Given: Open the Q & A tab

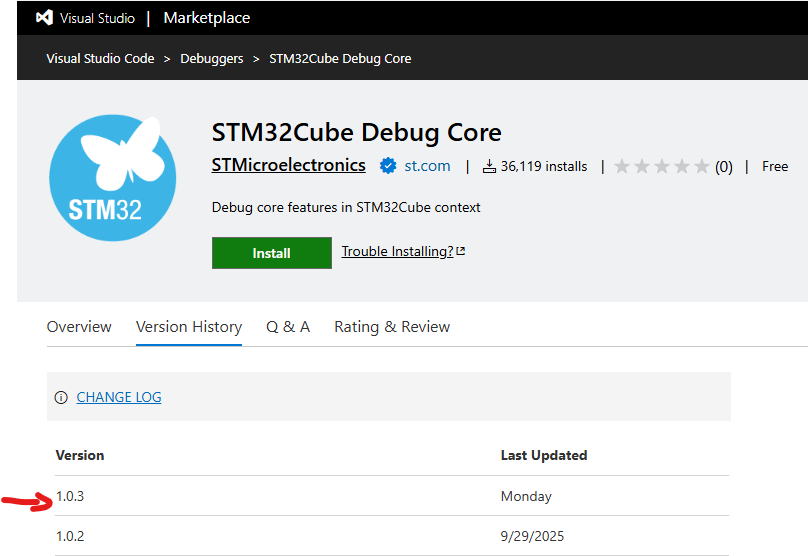Looking at the screenshot, I should click(288, 327).
